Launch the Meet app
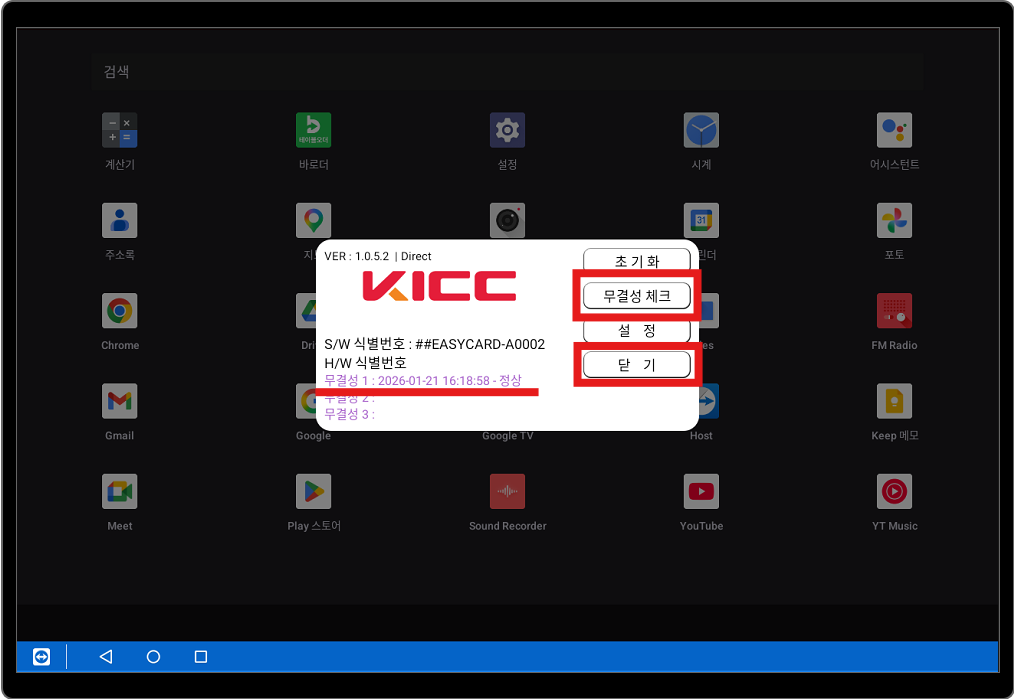Image resolution: width=1014 pixels, height=699 pixels. pyautogui.click(x=120, y=492)
